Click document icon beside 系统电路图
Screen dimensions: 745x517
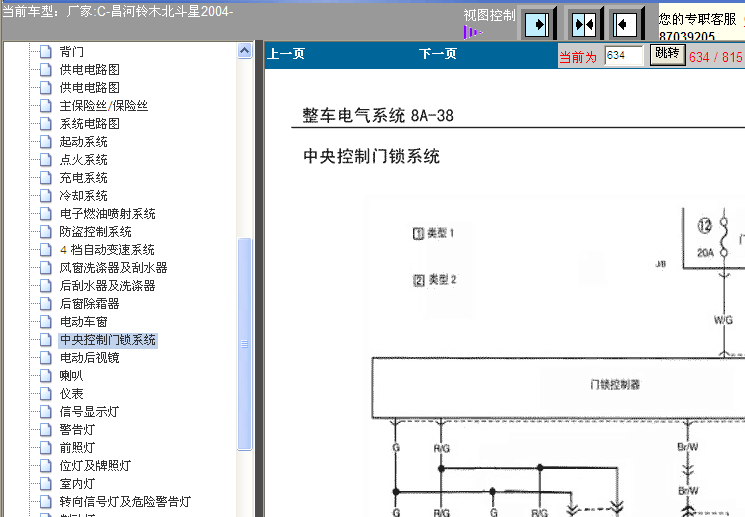click(x=46, y=124)
